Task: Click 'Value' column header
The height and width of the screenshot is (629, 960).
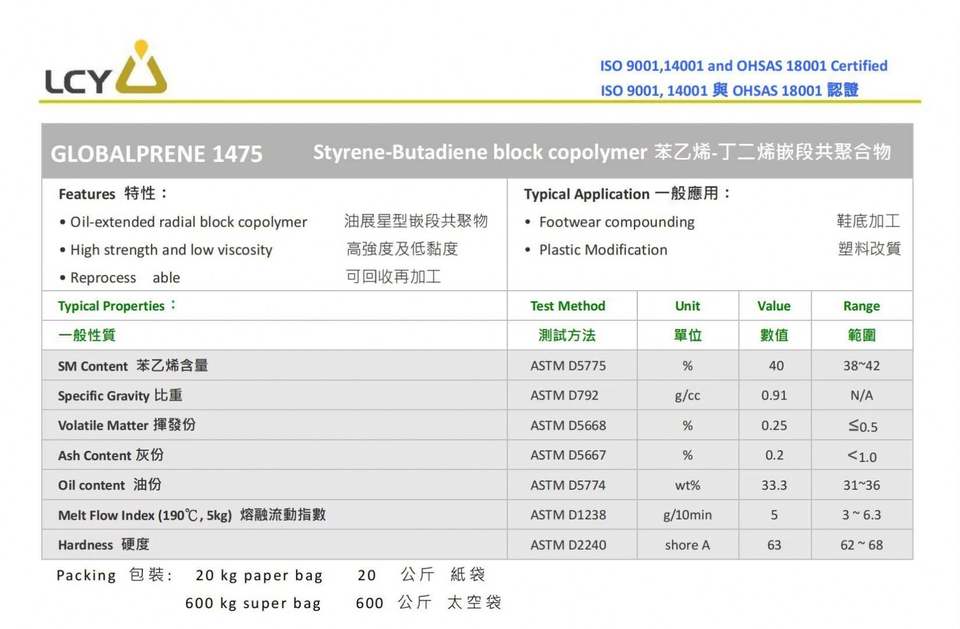Action: [x=774, y=306]
